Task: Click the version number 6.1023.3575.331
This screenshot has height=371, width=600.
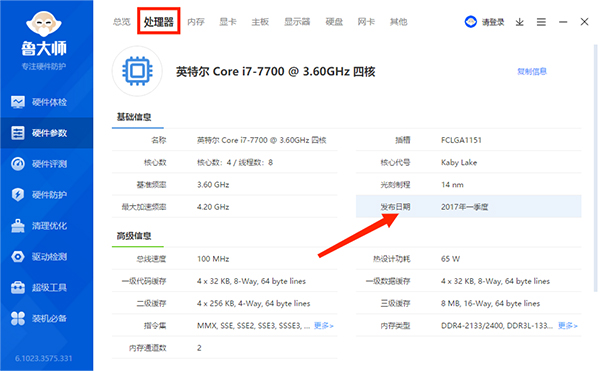Action: coord(44,358)
